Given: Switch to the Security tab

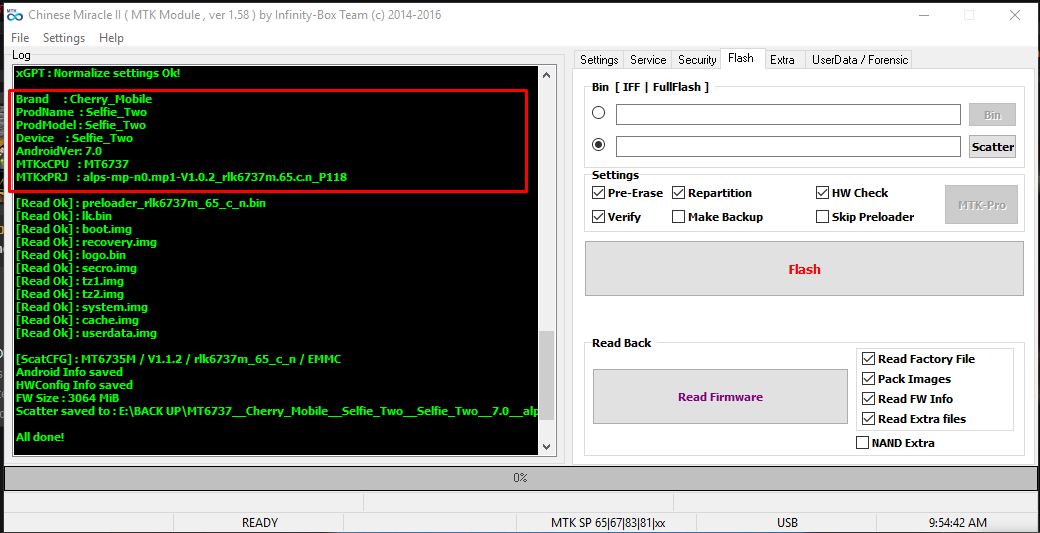Looking at the screenshot, I should click(697, 60).
